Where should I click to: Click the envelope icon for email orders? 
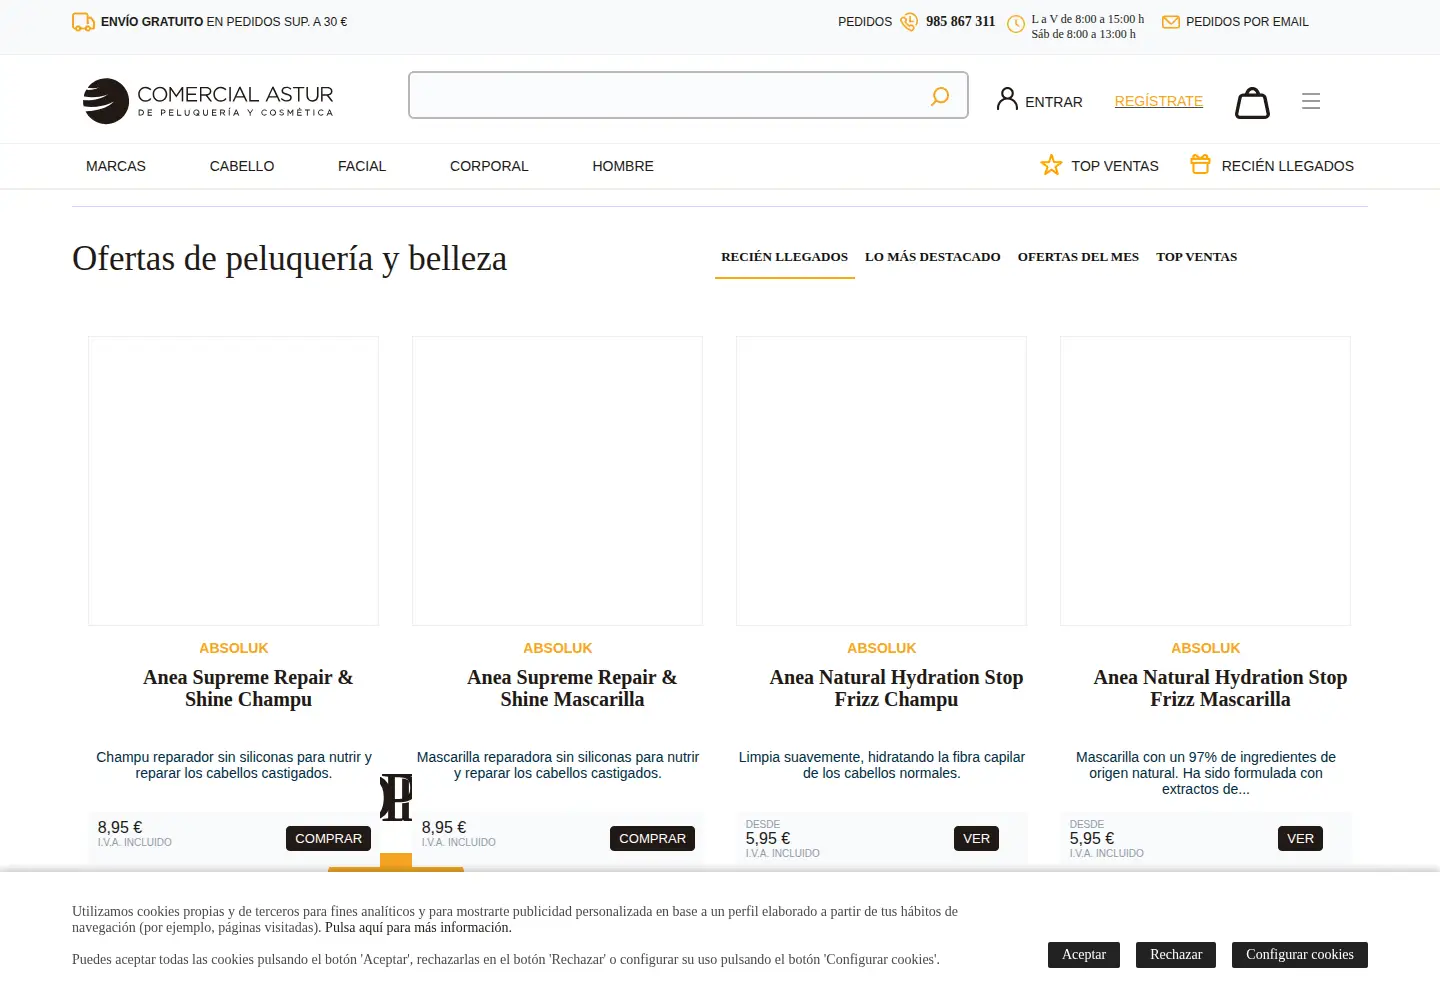pos(1171,21)
